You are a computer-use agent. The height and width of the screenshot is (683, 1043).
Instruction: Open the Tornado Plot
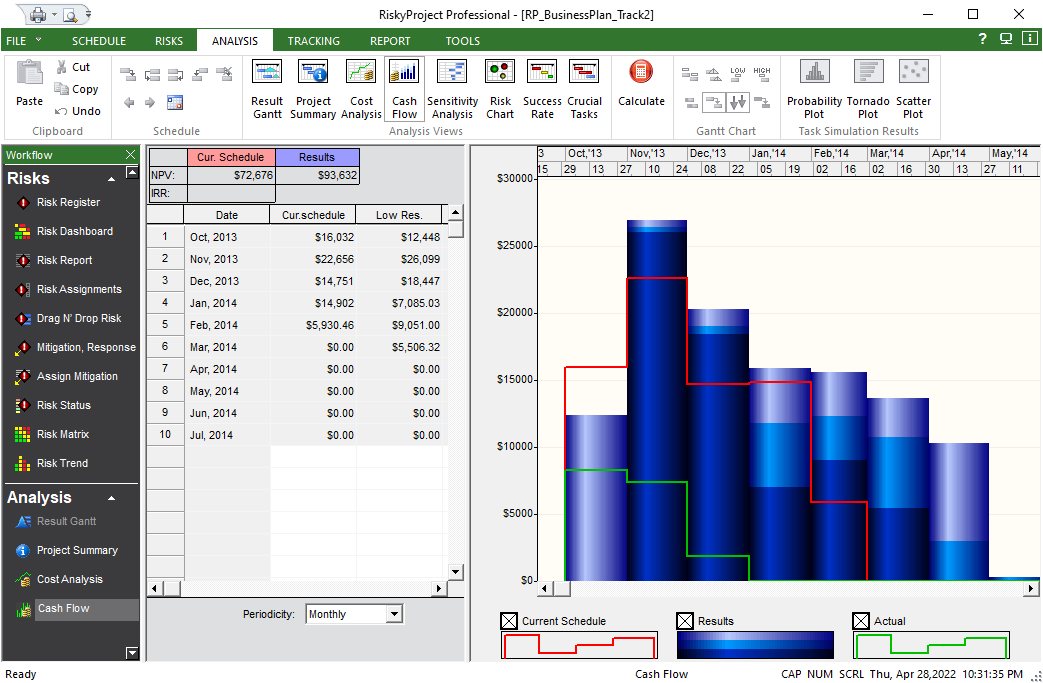click(x=868, y=89)
